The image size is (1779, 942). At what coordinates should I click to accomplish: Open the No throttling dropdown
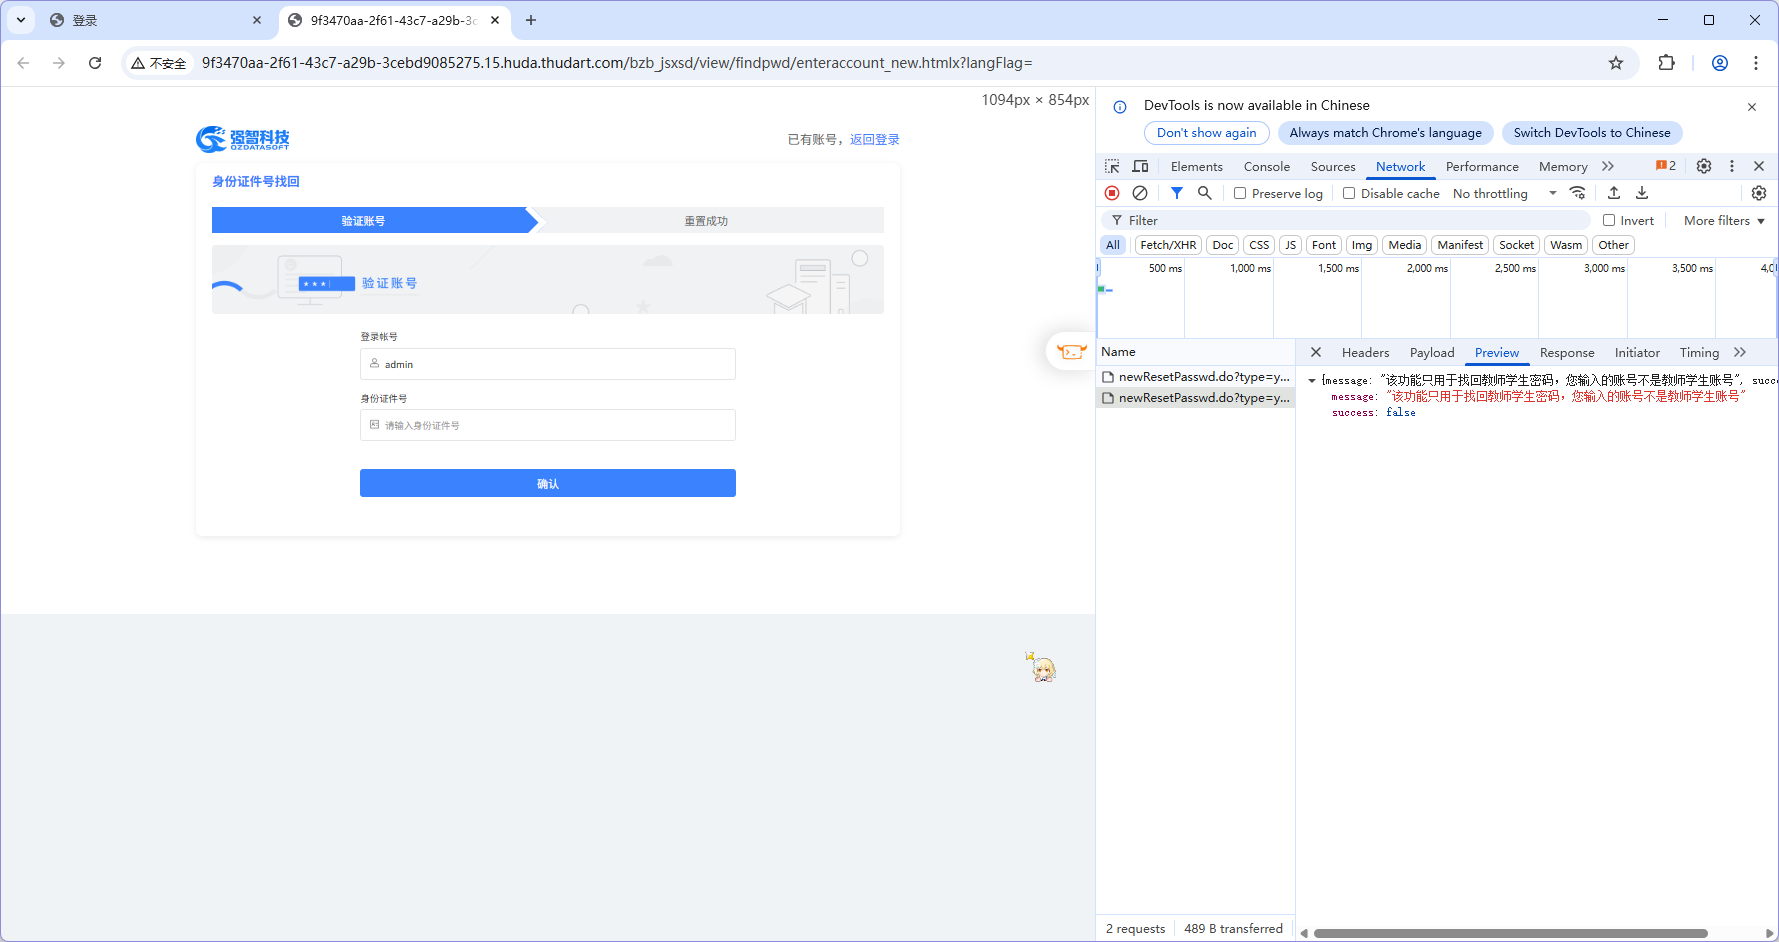click(1504, 194)
